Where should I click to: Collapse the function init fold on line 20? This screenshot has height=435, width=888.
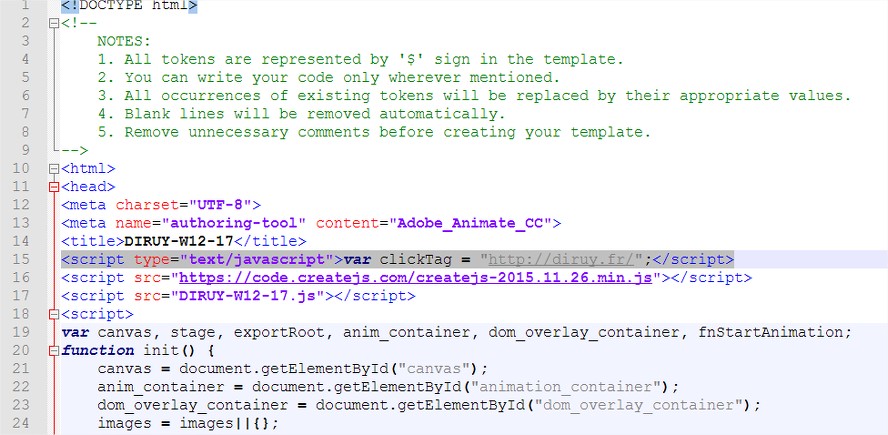coord(54,351)
